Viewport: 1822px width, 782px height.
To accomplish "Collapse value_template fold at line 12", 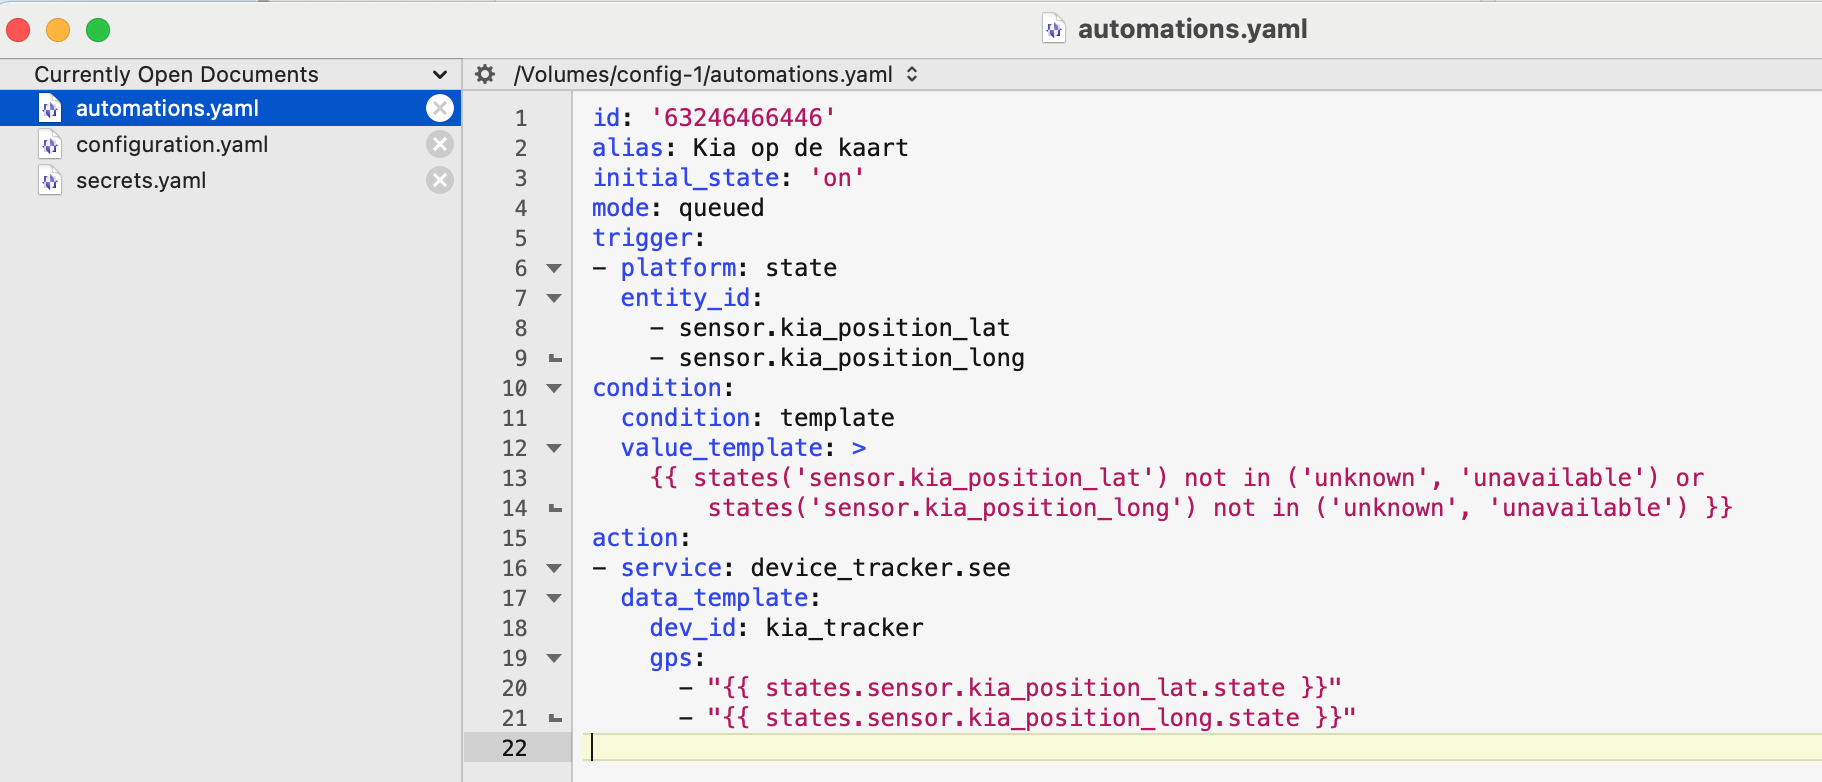I will click(x=554, y=448).
